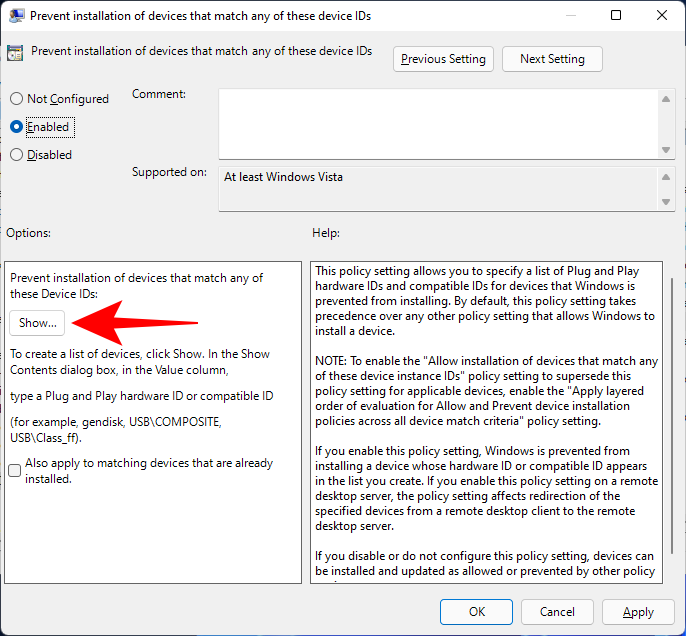Viewport: 686px width, 636px height.
Task: Click the policy setting icon beside the heading
Action: tap(17, 52)
